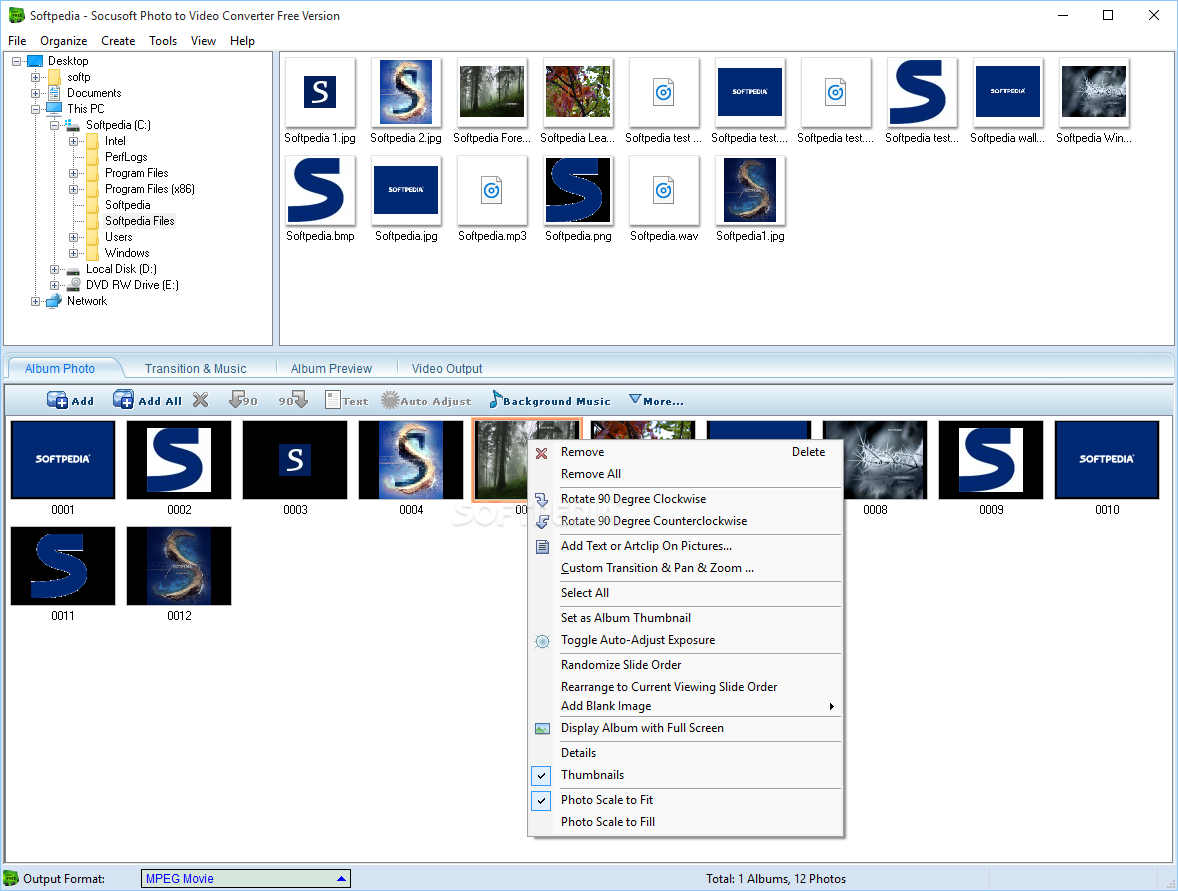
Task: Open the Output Format combo box
Action: [246, 878]
